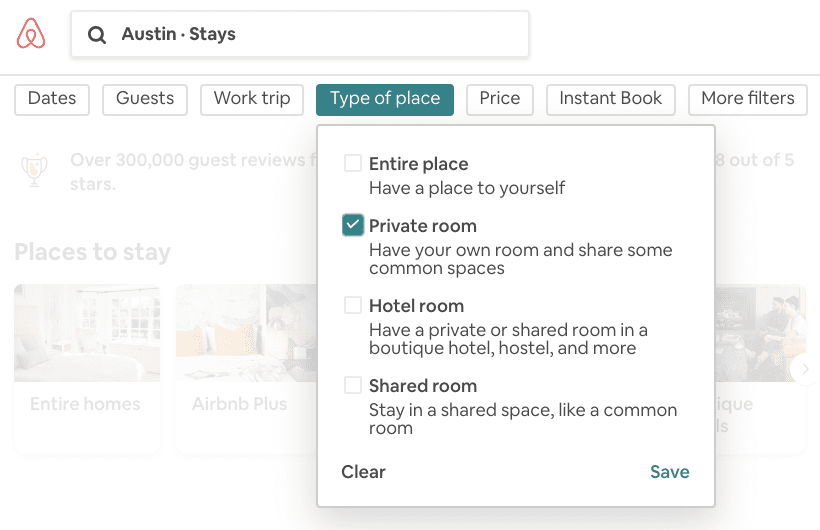
Task: Open the Dates filter
Action: click(x=52, y=99)
